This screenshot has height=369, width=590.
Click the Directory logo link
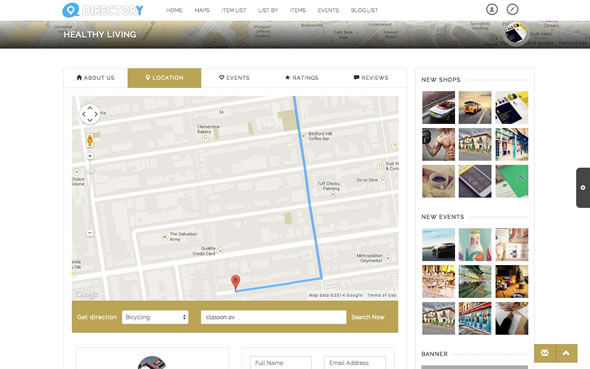tap(103, 10)
